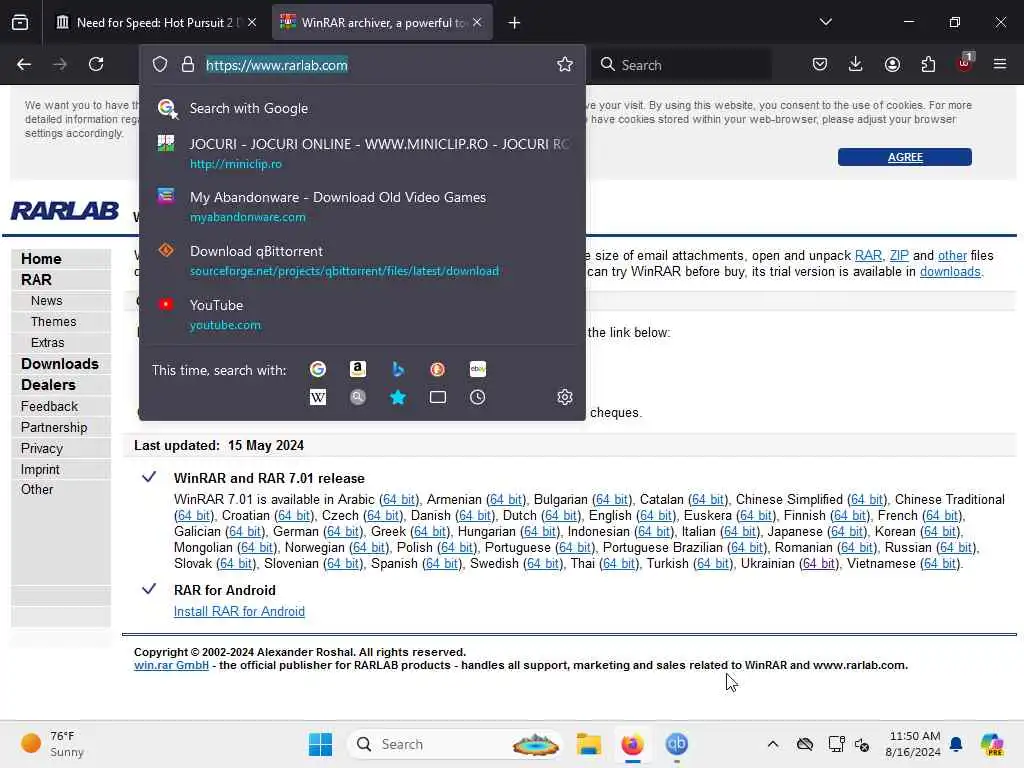Click the AGREE cookie button

904,157
